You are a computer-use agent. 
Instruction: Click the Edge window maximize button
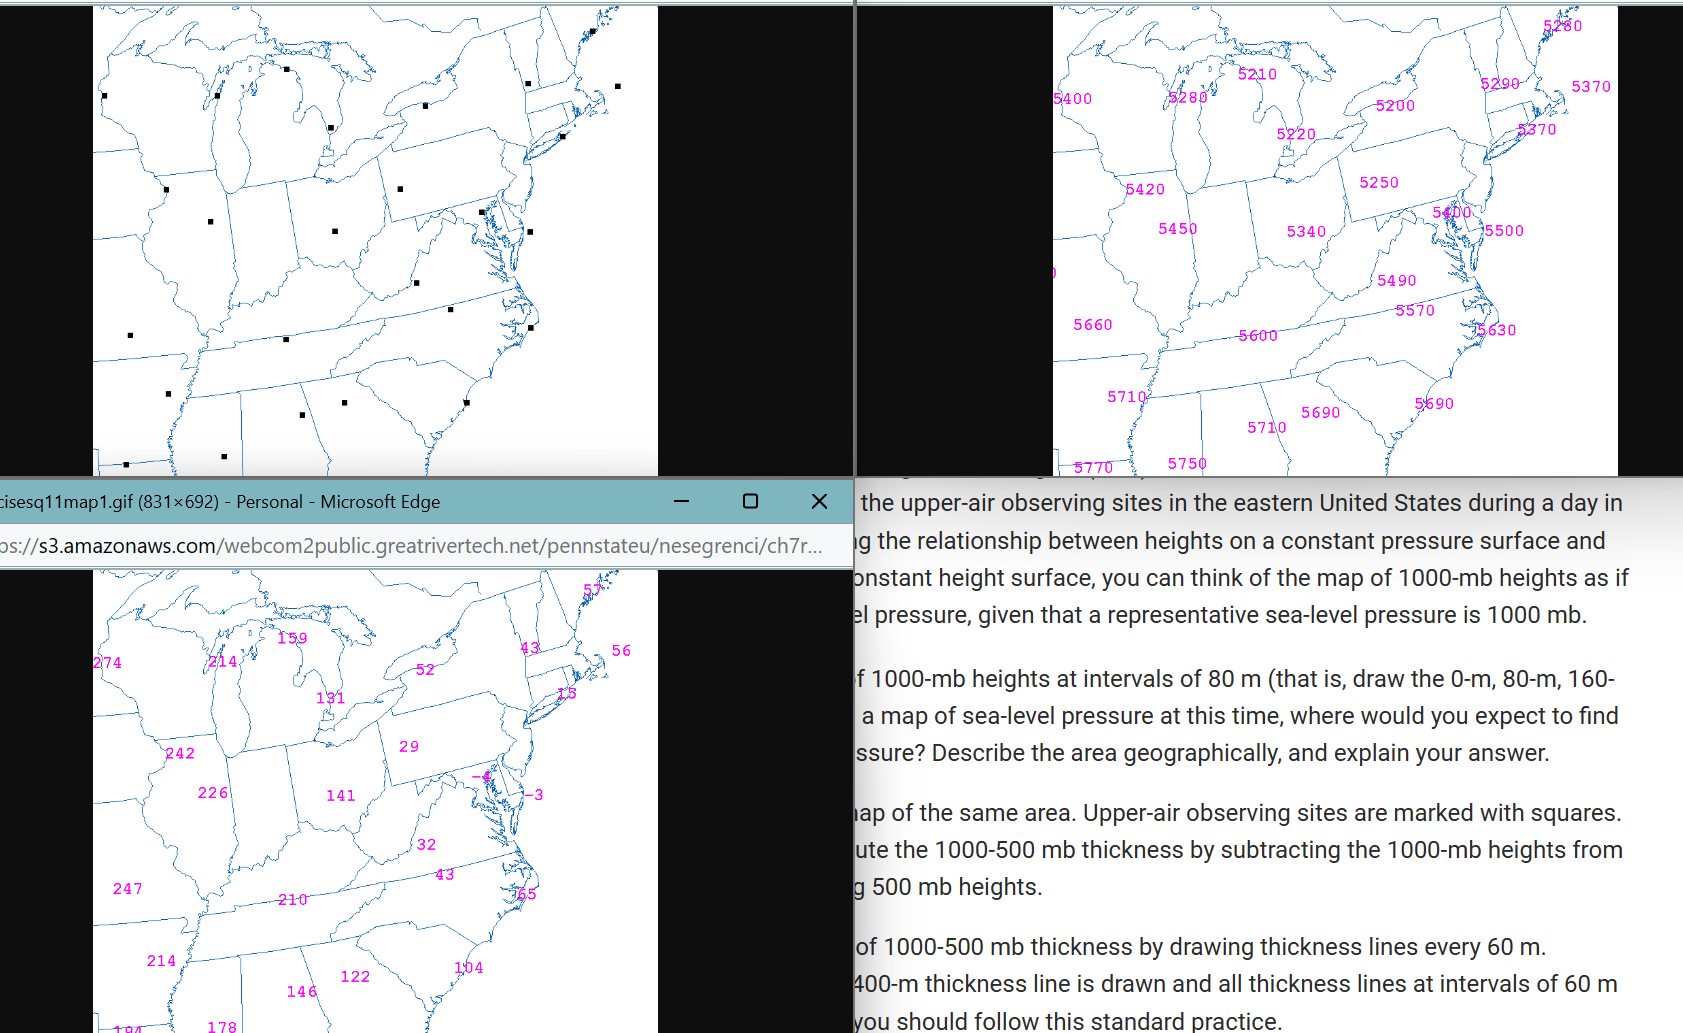pyautogui.click(x=750, y=501)
